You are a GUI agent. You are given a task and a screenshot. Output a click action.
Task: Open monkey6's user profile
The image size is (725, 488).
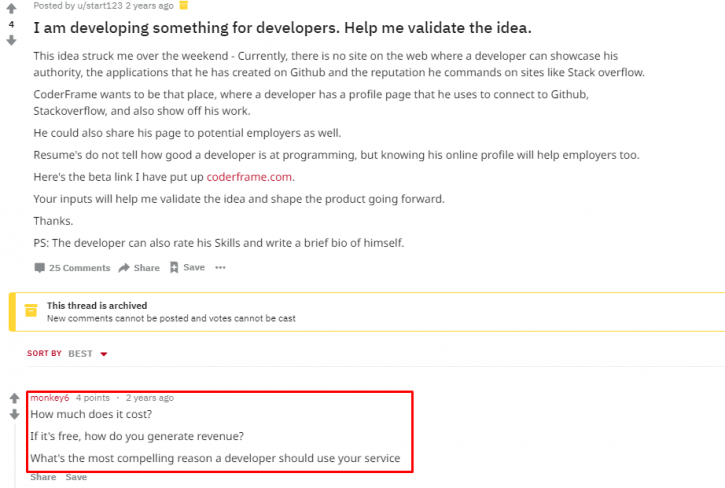coord(49,398)
